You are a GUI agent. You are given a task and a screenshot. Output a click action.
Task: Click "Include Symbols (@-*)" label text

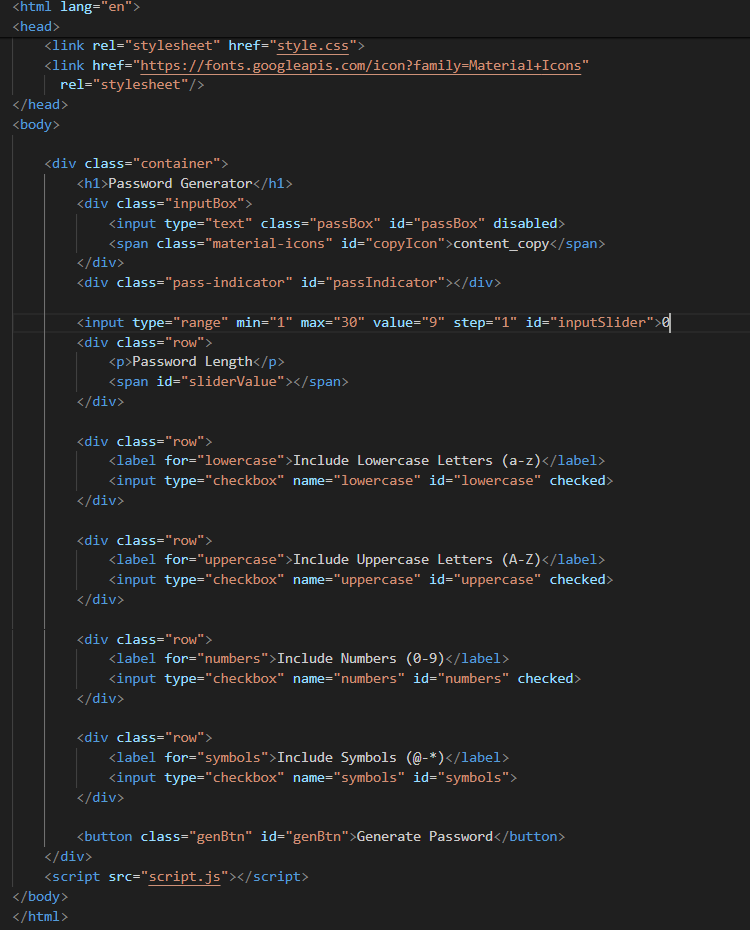coord(360,758)
